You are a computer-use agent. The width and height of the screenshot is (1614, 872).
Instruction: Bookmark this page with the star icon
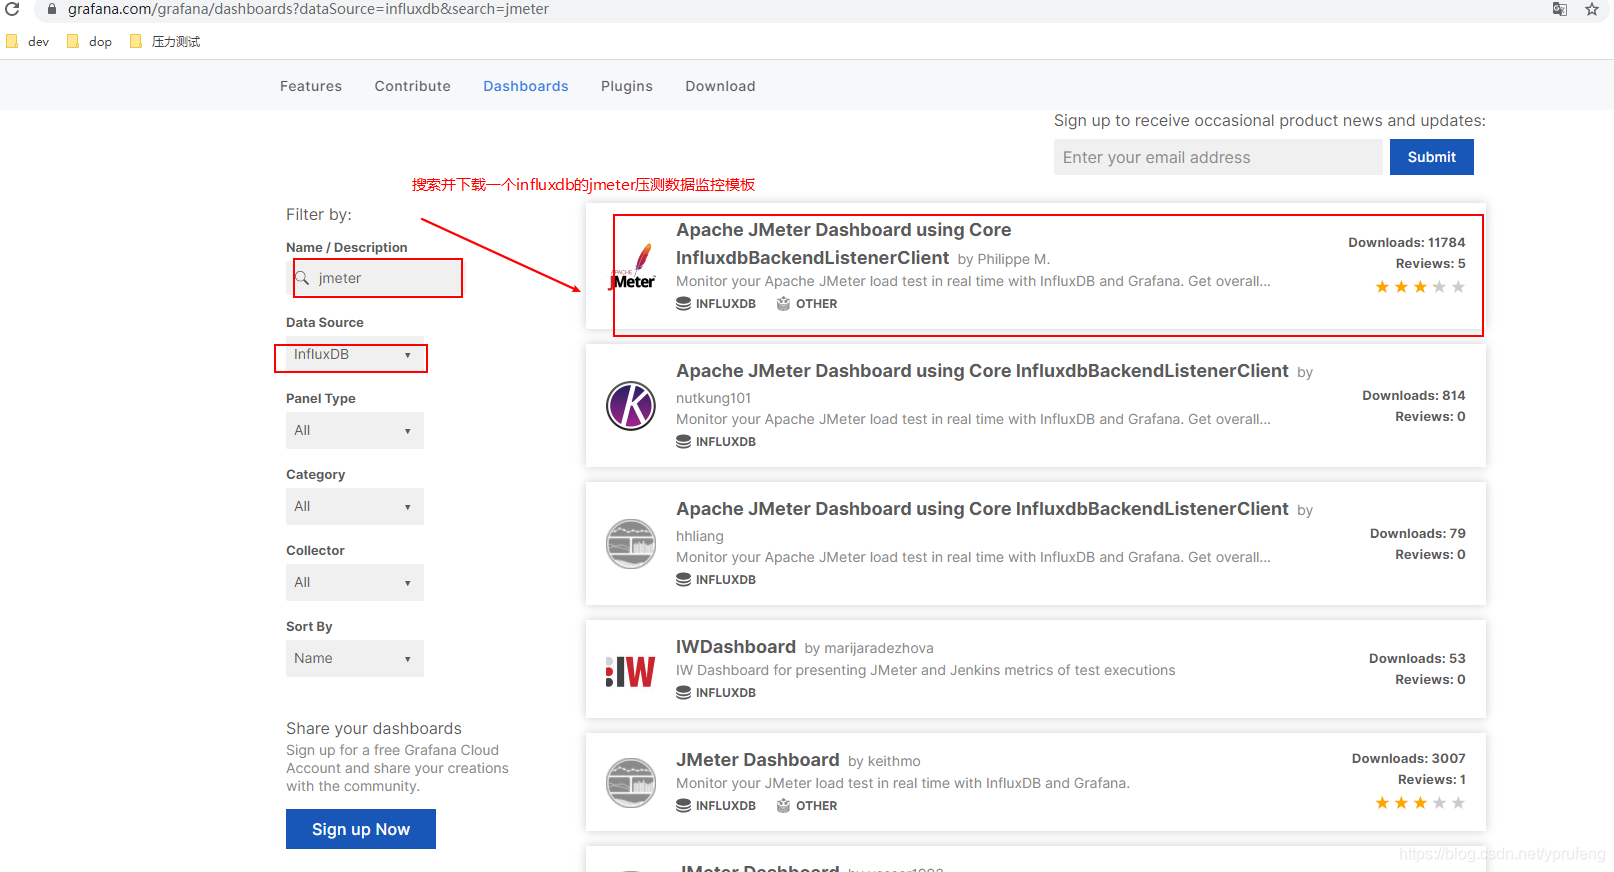pyautogui.click(x=1592, y=9)
